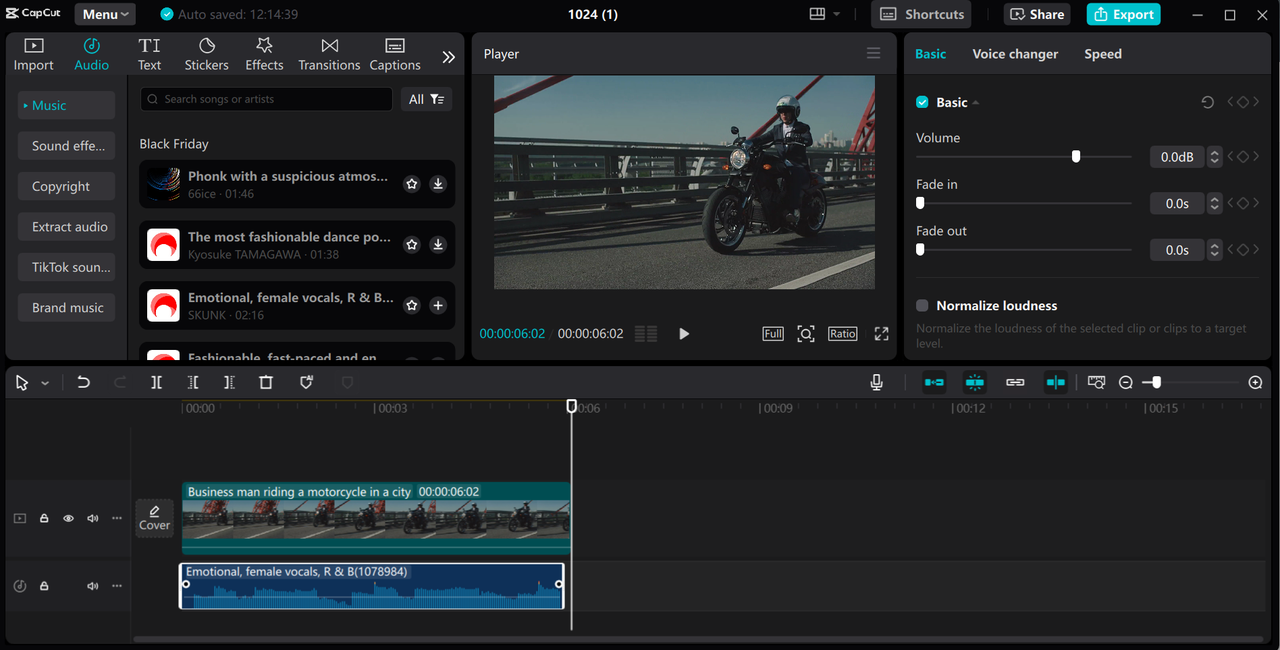1280x650 pixels.
Task: Open the Player panel menu
Action: pos(874,54)
